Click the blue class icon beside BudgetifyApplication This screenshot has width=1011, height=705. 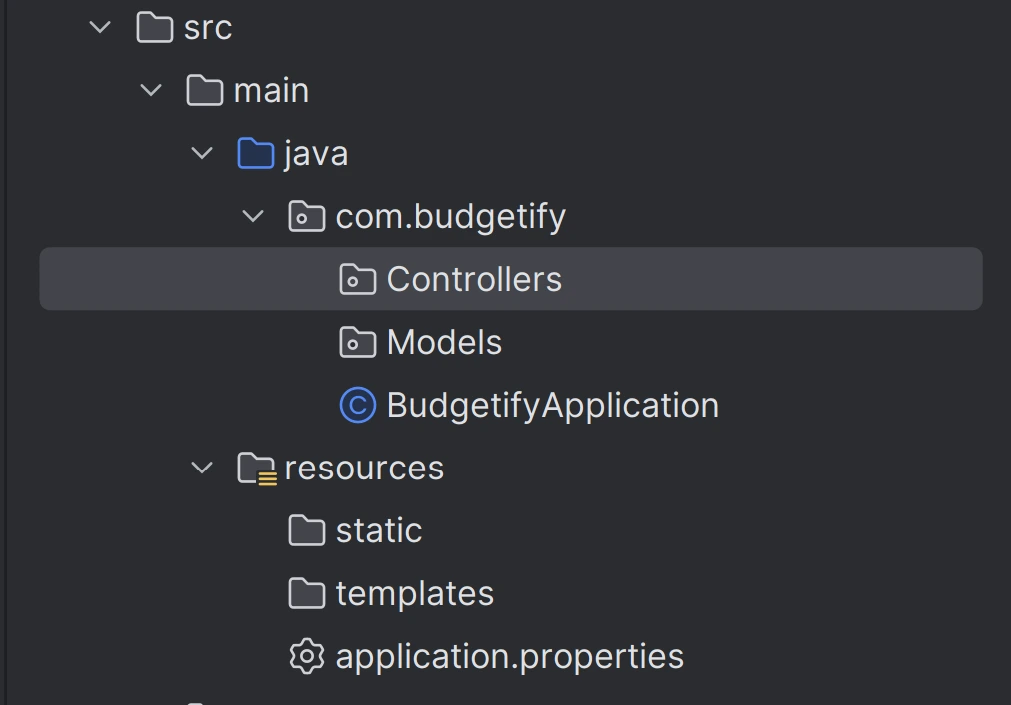pyautogui.click(x=357, y=405)
